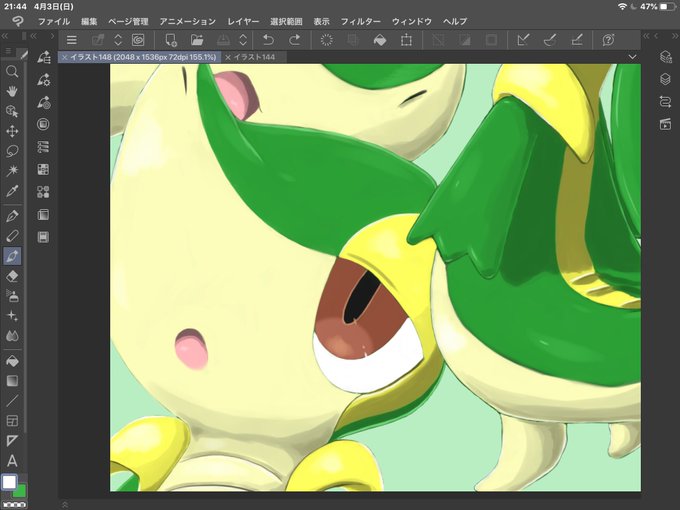Open the Layer panel stack icon
The height and width of the screenshot is (510, 680).
[x=665, y=79]
